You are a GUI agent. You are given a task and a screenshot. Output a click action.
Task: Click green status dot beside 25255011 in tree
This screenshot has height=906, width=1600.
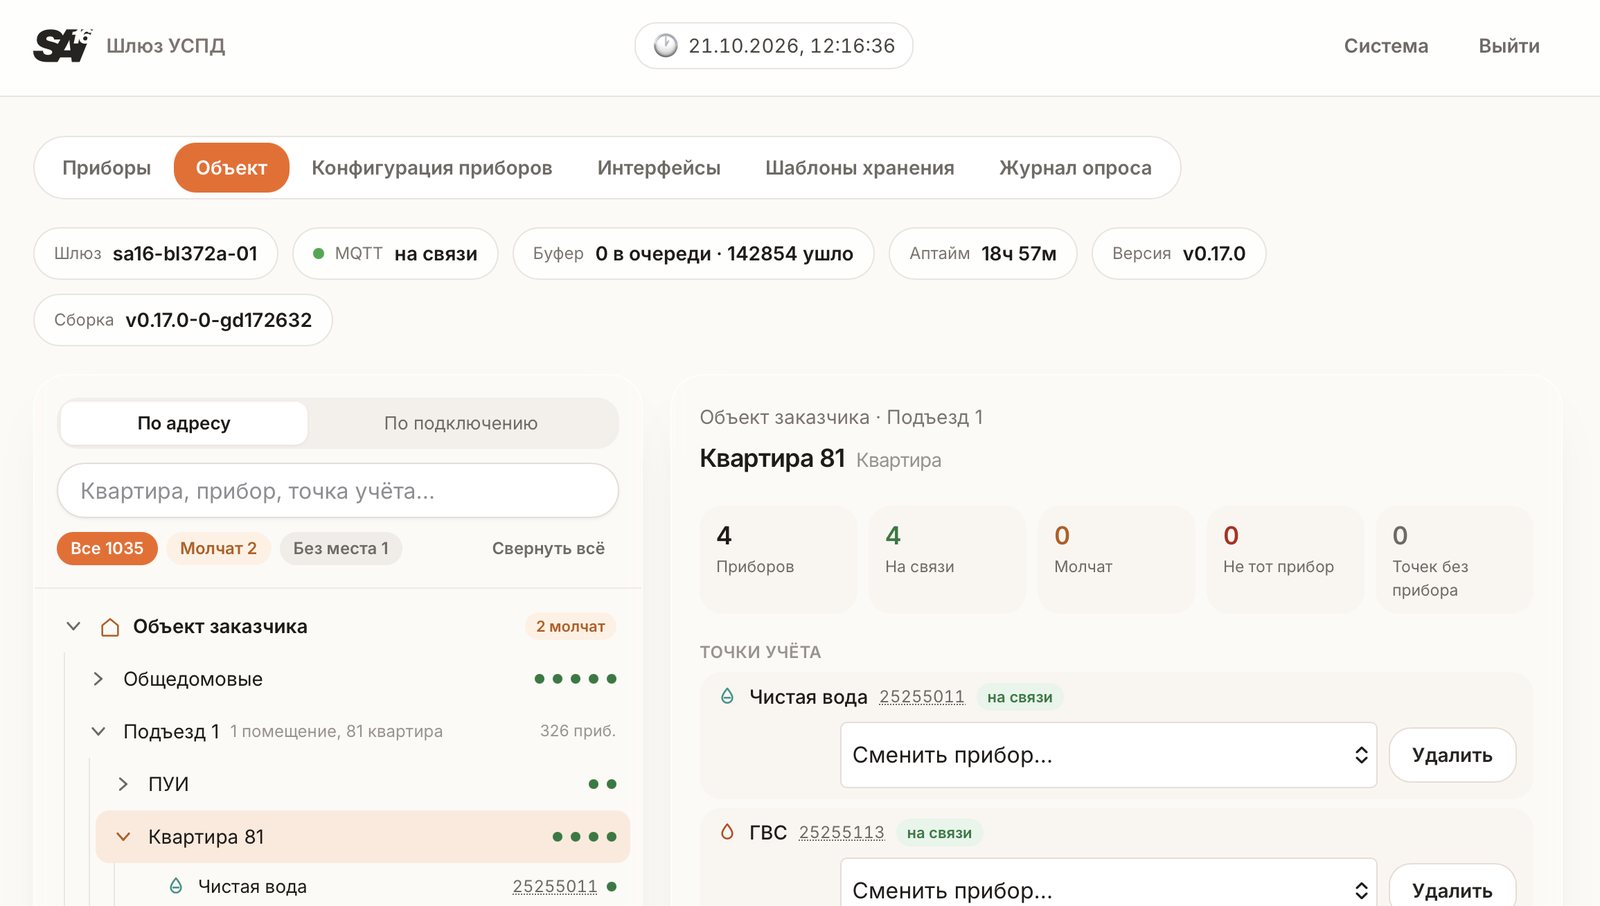pos(611,886)
